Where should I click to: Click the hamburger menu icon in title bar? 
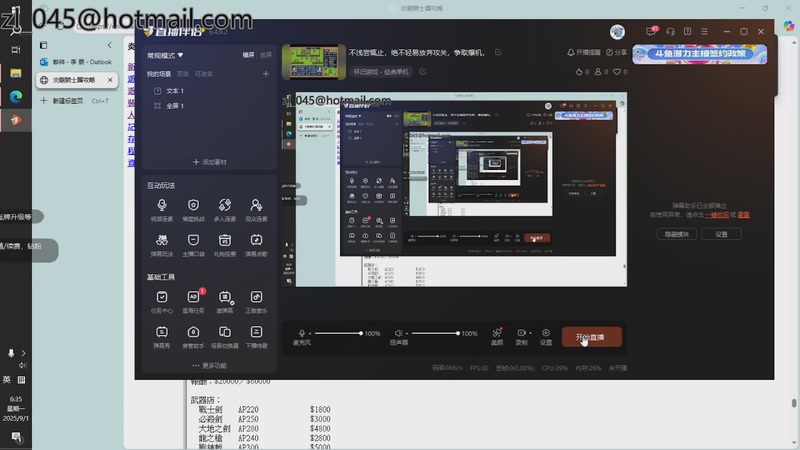point(704,32)
